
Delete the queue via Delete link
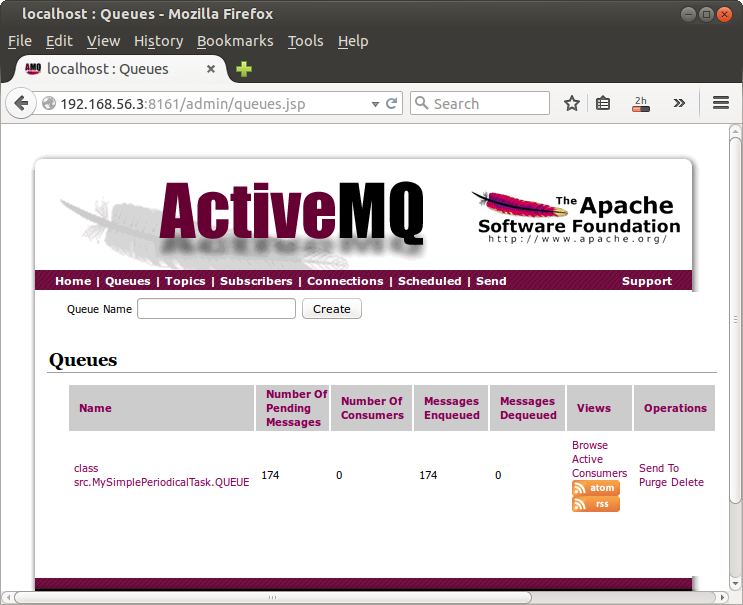(x=688, y=482)
